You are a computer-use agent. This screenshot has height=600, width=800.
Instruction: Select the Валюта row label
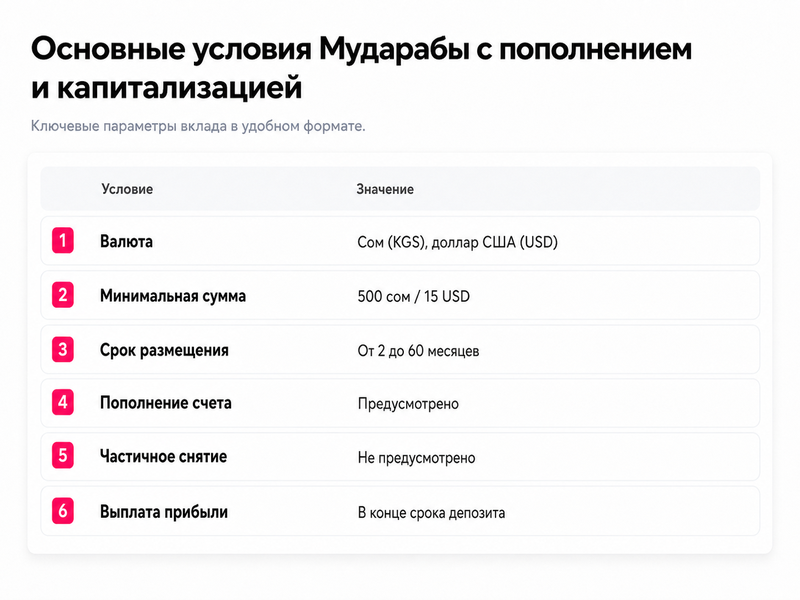(126, 241)
